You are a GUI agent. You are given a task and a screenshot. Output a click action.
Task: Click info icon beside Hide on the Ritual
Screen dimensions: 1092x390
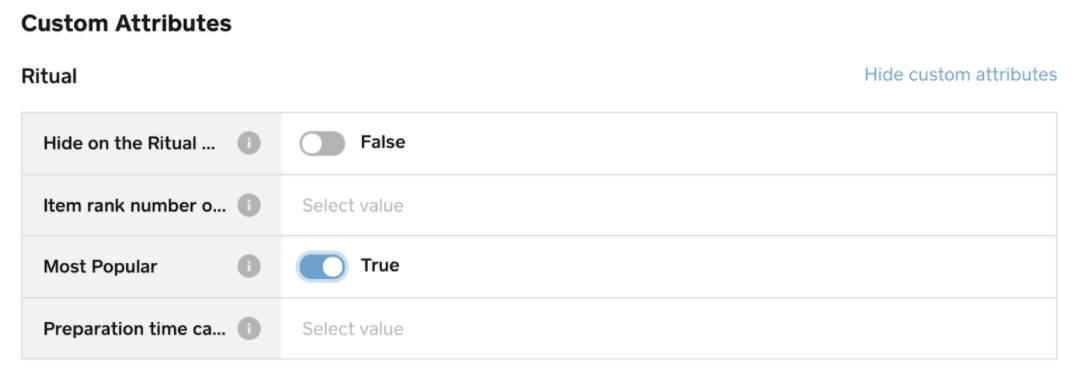coord(249,143)
